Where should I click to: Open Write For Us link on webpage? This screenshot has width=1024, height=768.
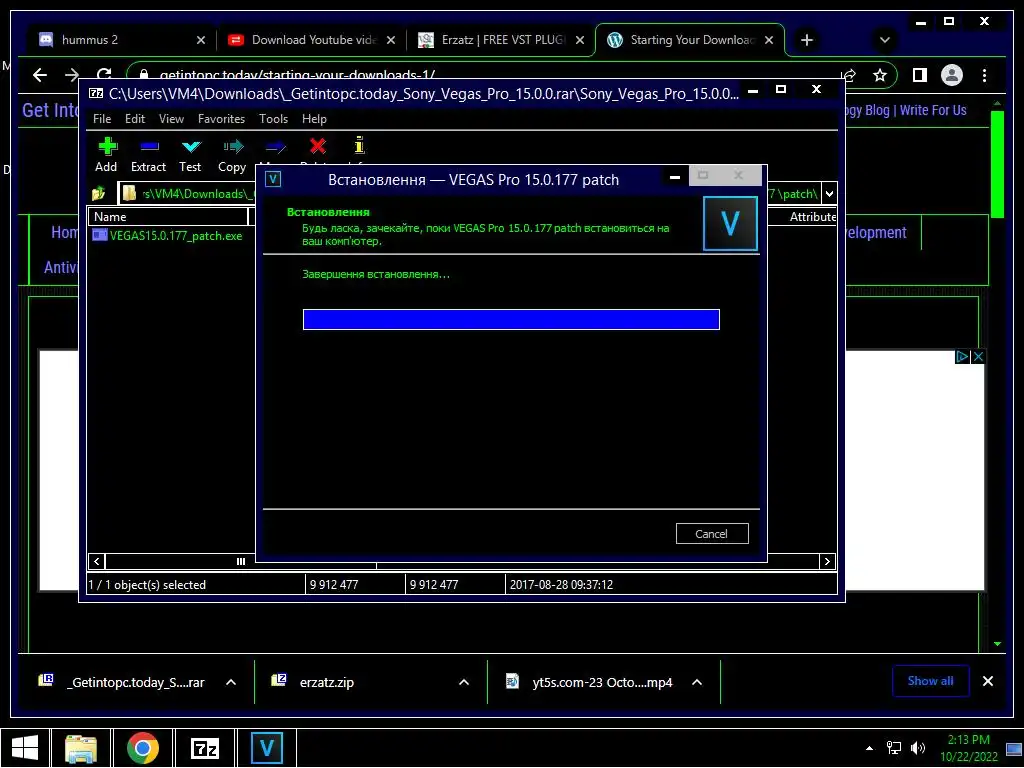point(933,110)
